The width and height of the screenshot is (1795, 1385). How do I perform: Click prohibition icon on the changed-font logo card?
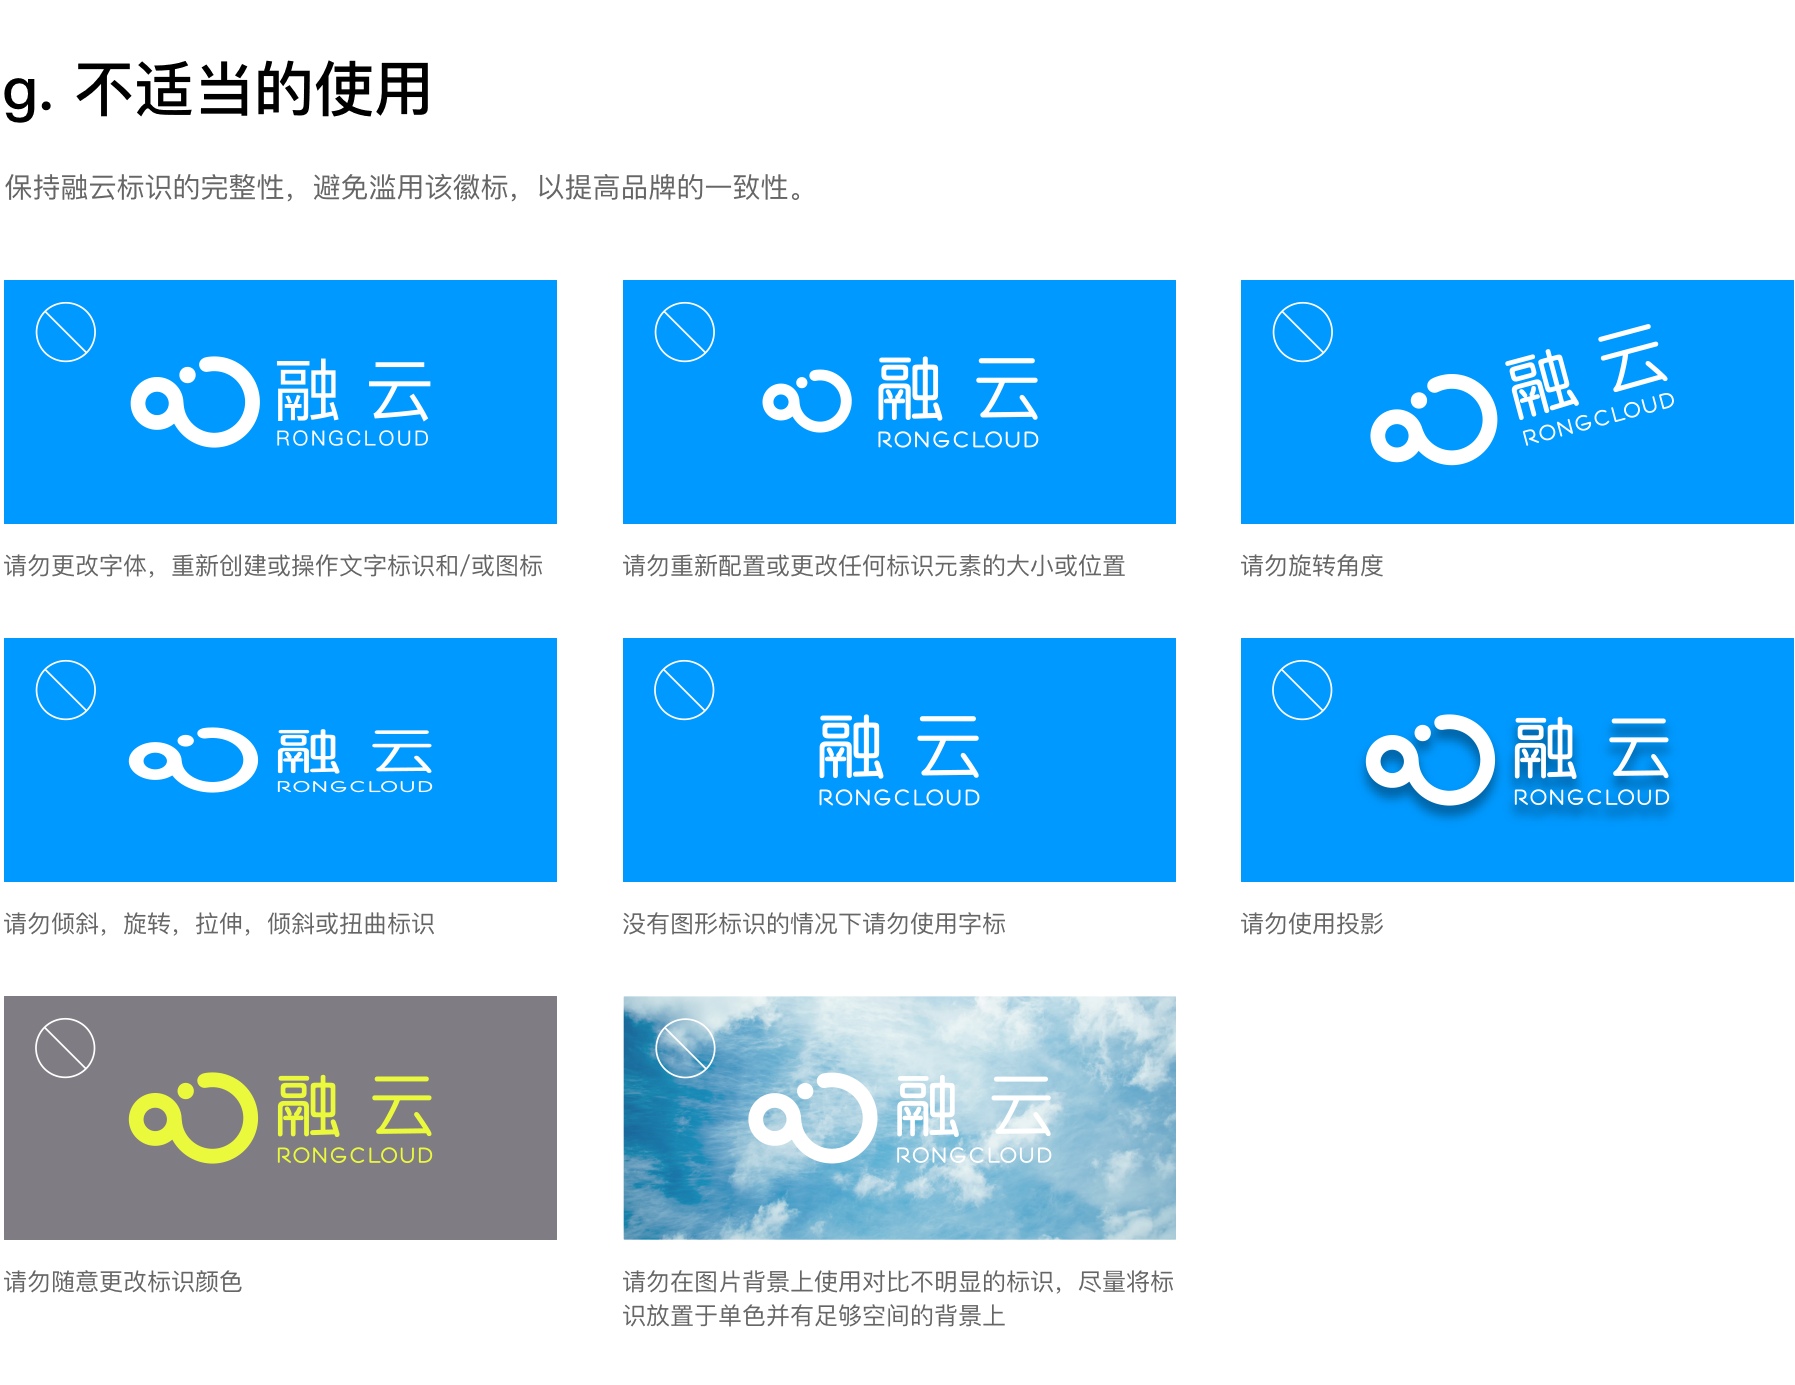(x=66, y=332)
